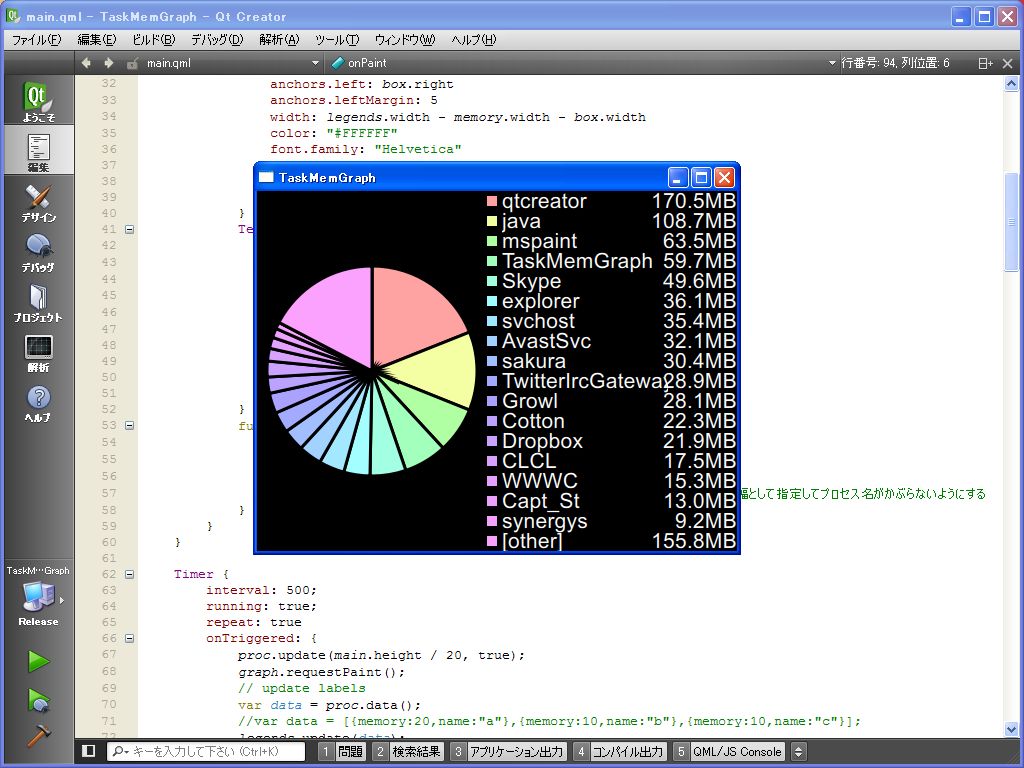Minimize the TaskMemGraph window
Image resolution: width=1024 pixels, height=768 pixels.
point(679,178)
